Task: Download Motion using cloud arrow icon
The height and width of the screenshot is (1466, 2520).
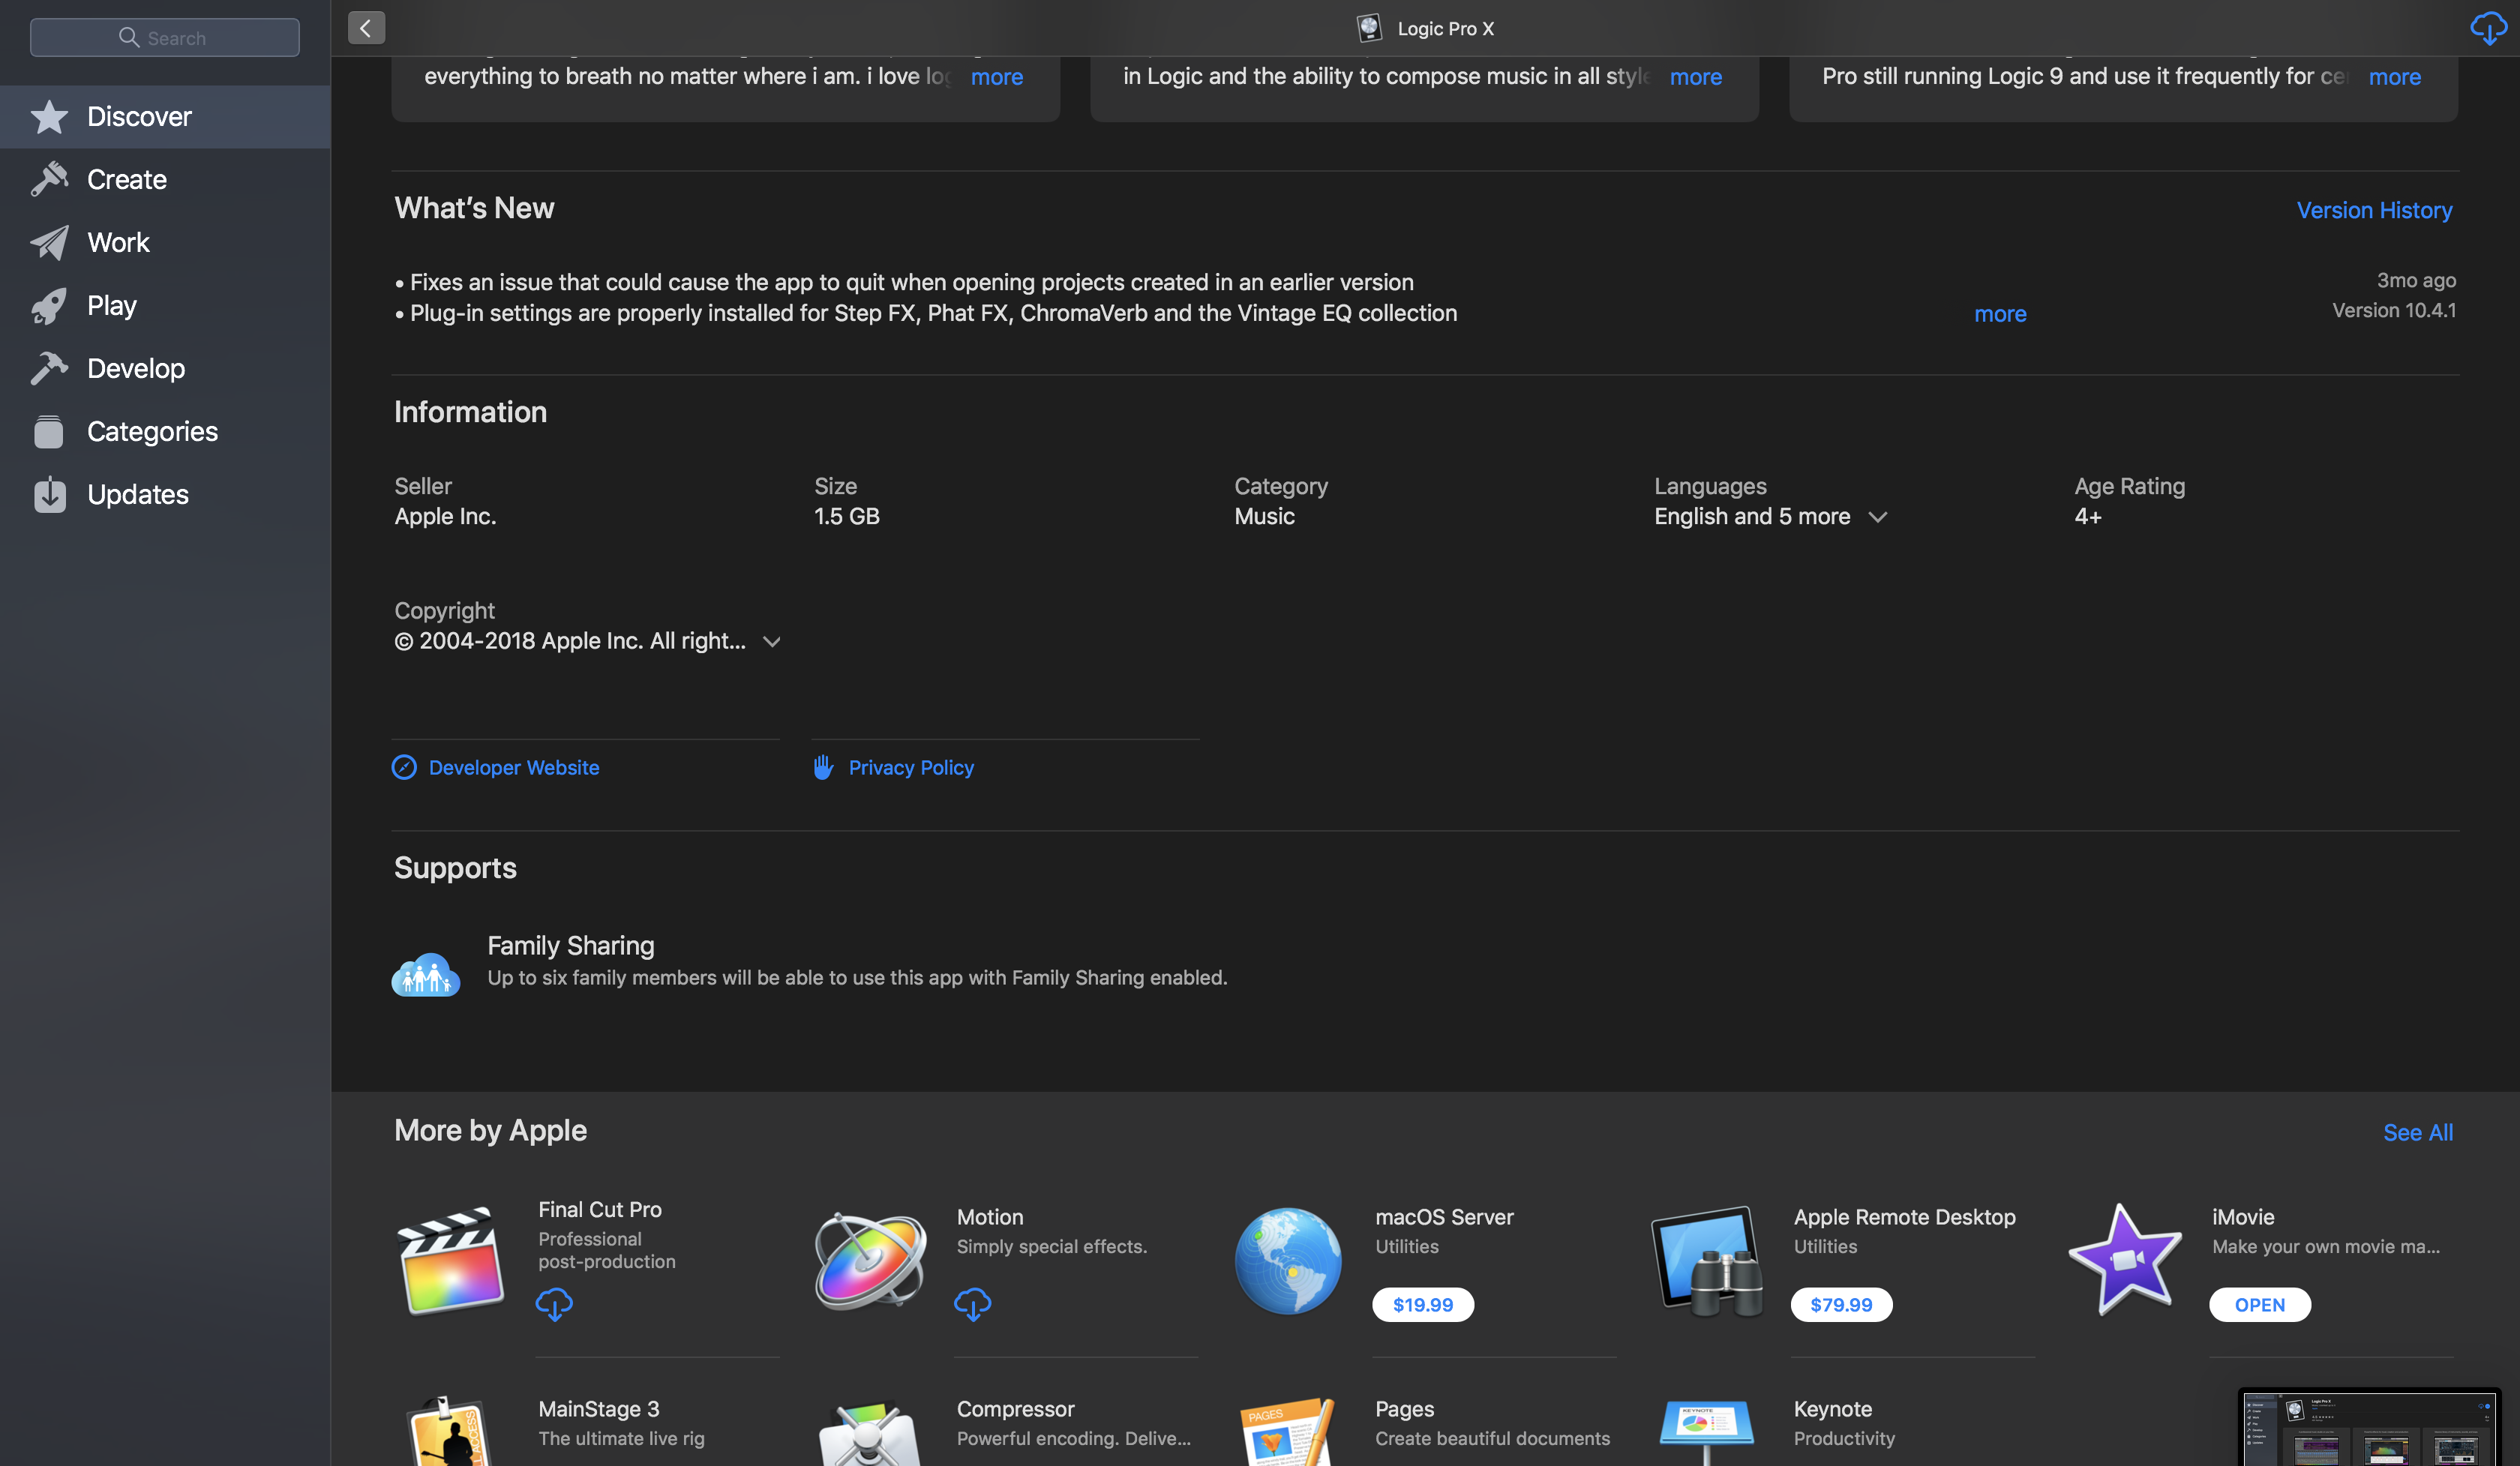Action: (972, 1304)
